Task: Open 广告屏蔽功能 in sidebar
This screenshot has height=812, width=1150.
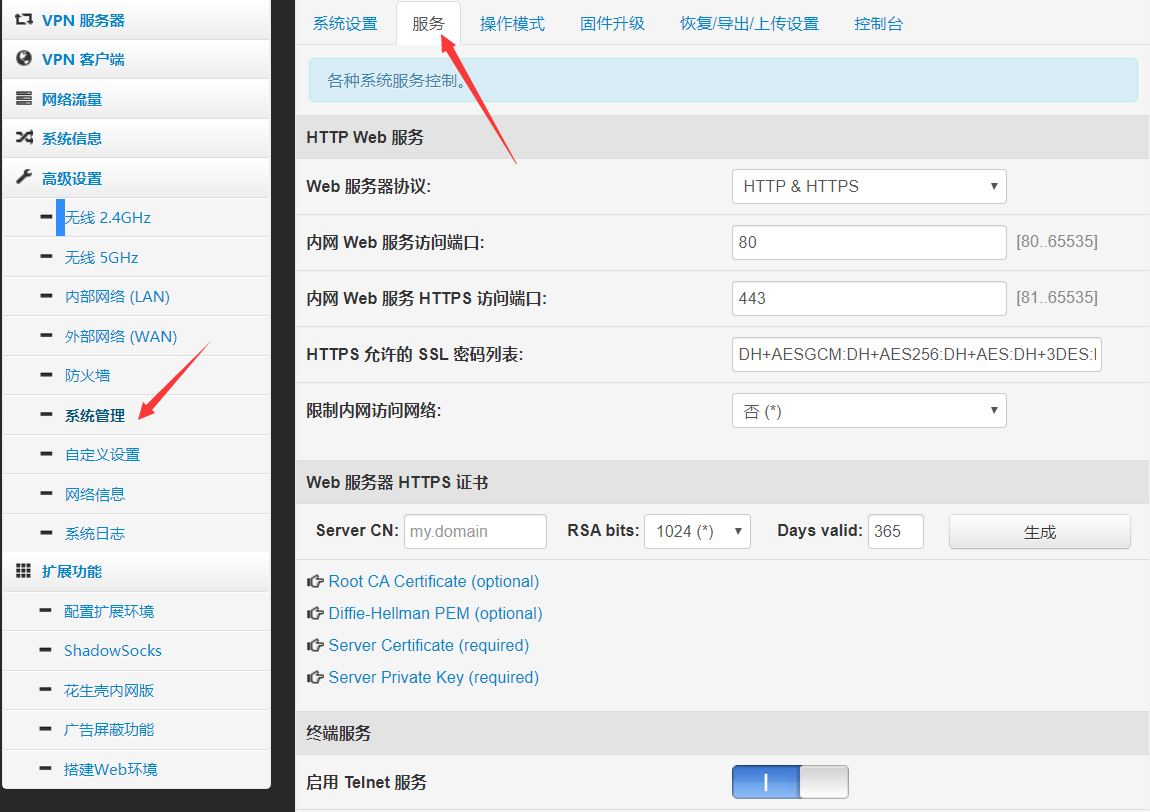Action: [109, 730]
